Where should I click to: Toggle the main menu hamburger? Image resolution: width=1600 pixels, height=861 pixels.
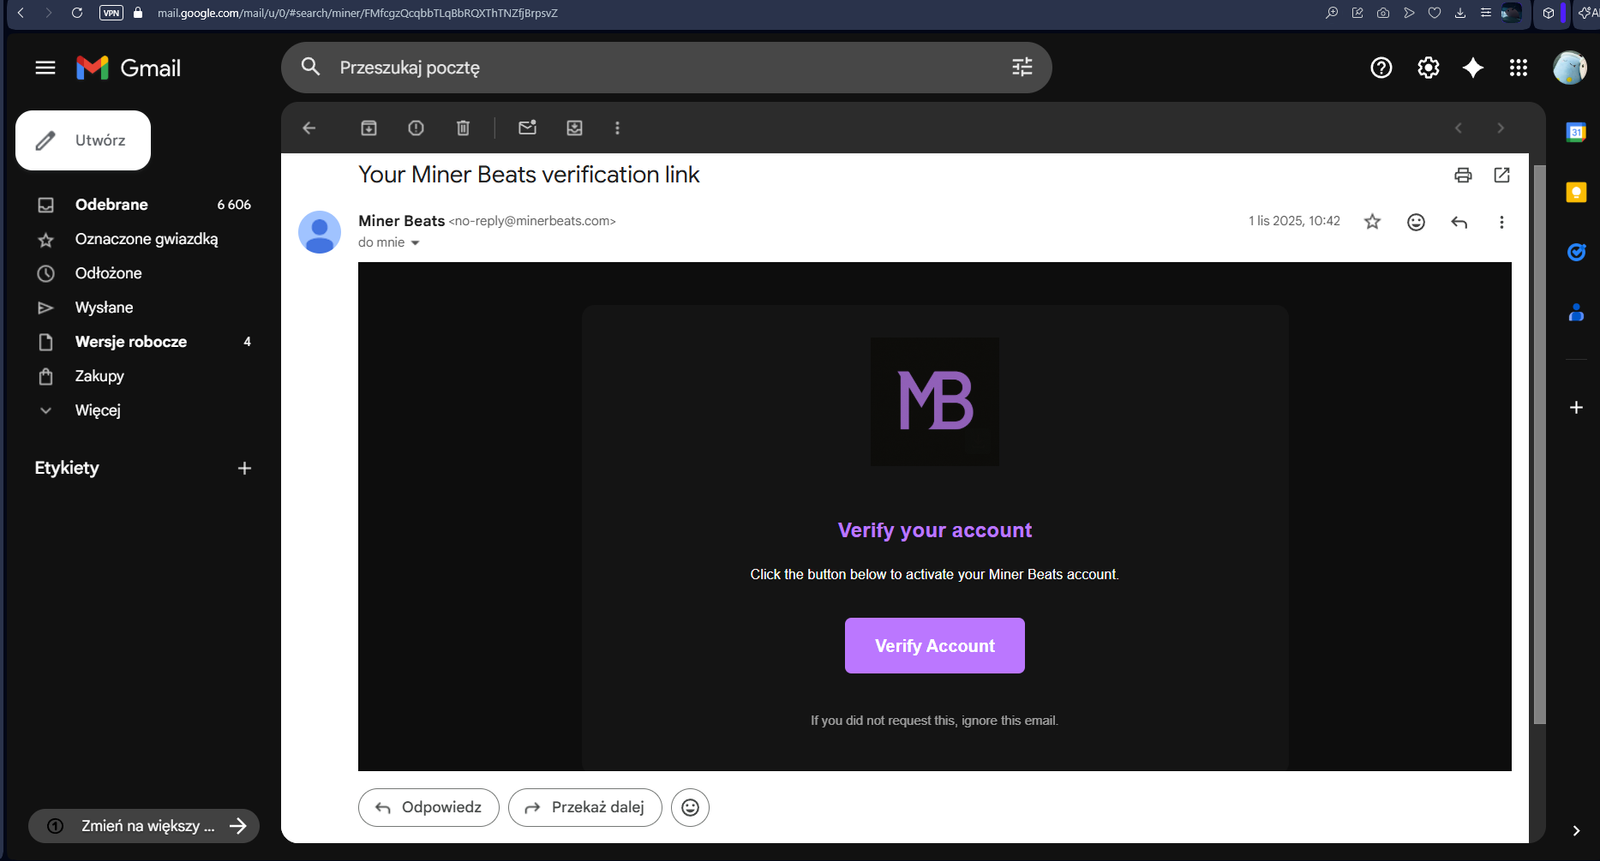45,68
